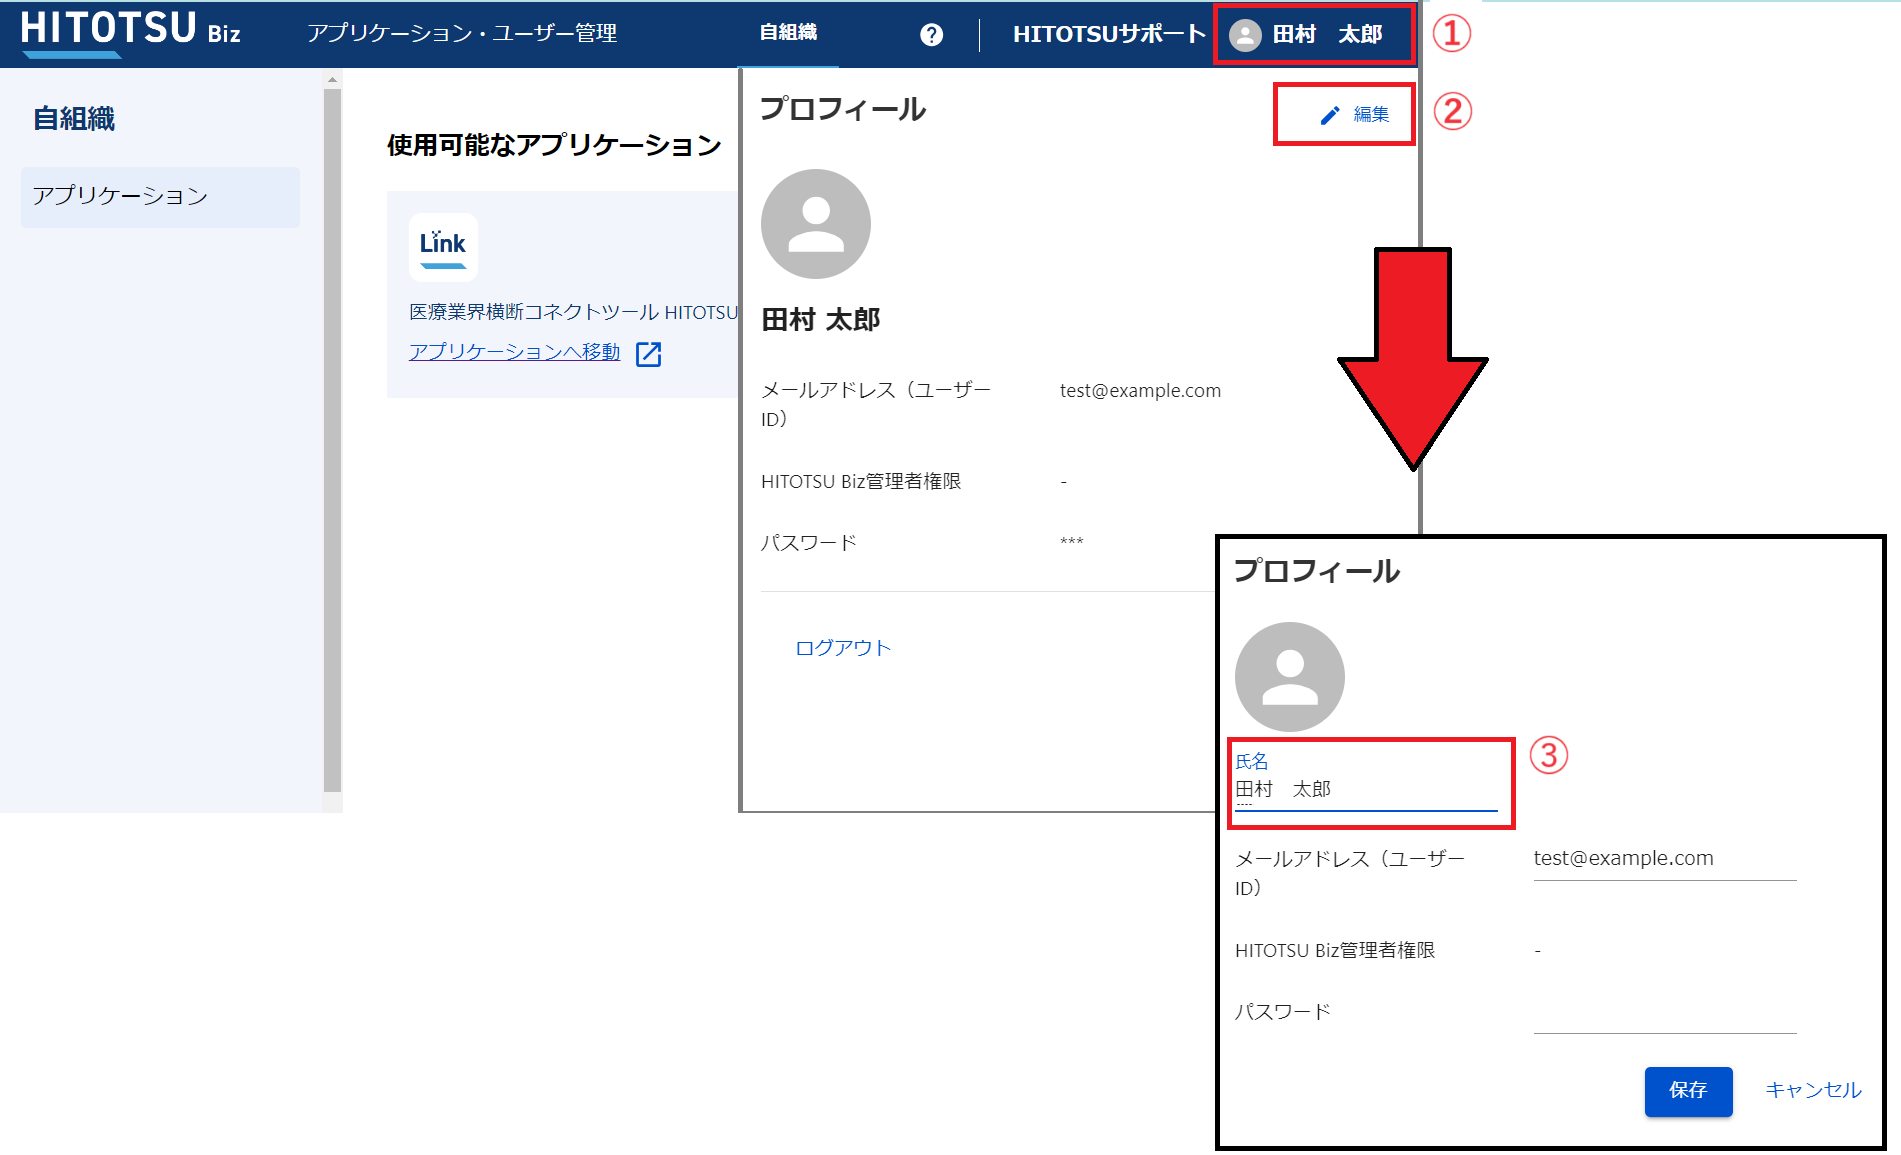Switch to the 自組織 tab
The height and width of the screenshot is (1155, 1901).
tap(788, 33)
